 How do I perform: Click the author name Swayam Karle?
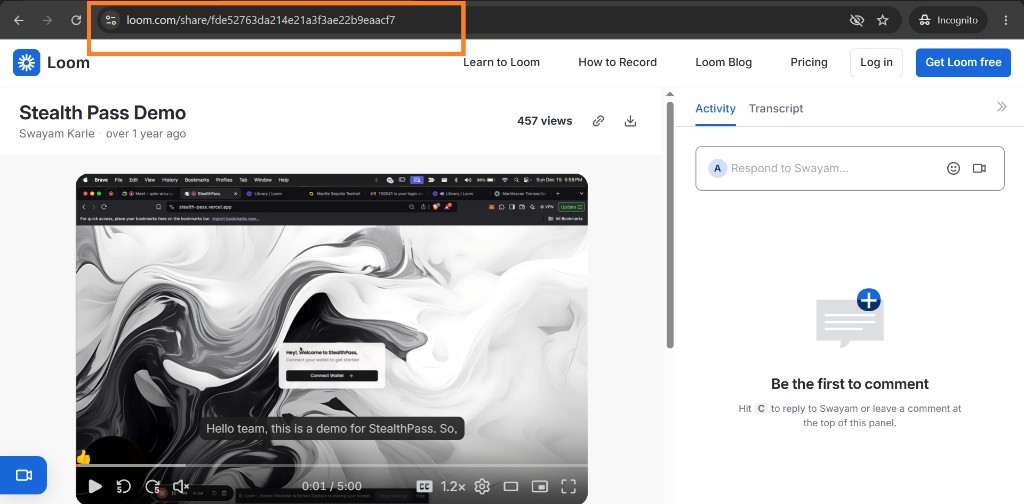pyautogui.click(x=57, y=134)
